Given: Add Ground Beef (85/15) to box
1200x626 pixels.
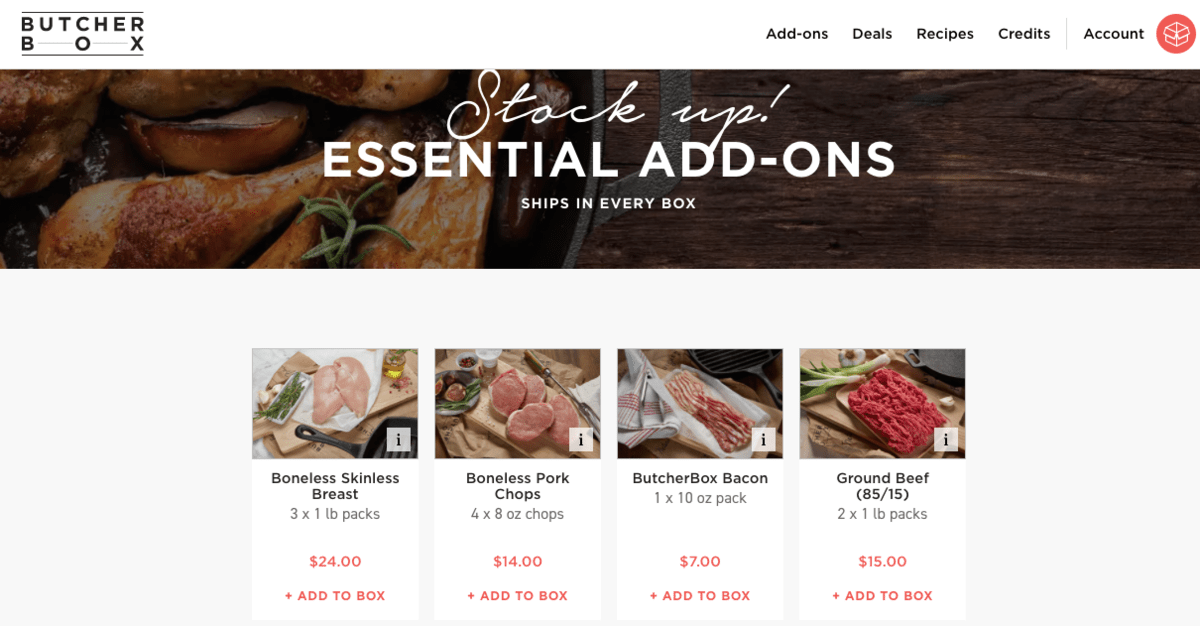Looking at the screenshot, I should coord(883,596).
